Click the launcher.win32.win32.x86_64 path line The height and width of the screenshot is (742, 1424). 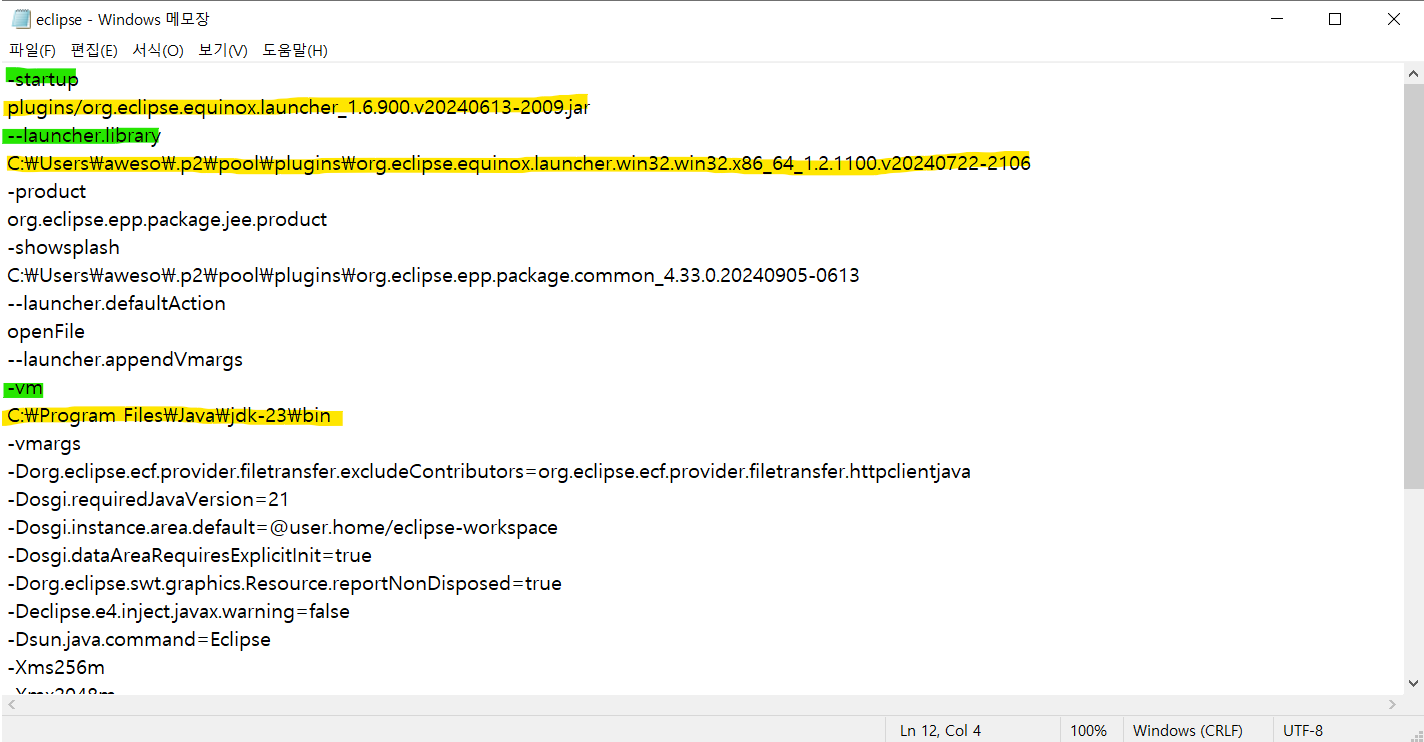point(518,163)
